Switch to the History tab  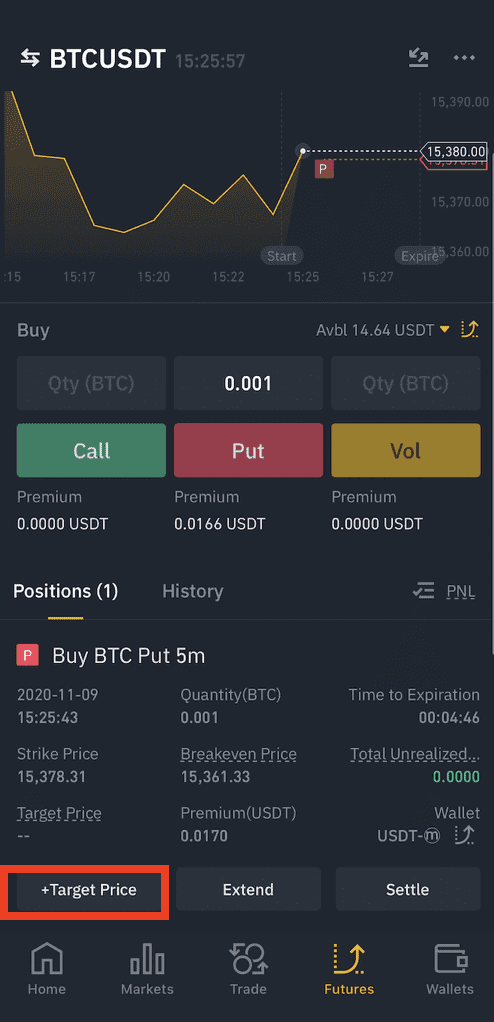pos(192,591)
